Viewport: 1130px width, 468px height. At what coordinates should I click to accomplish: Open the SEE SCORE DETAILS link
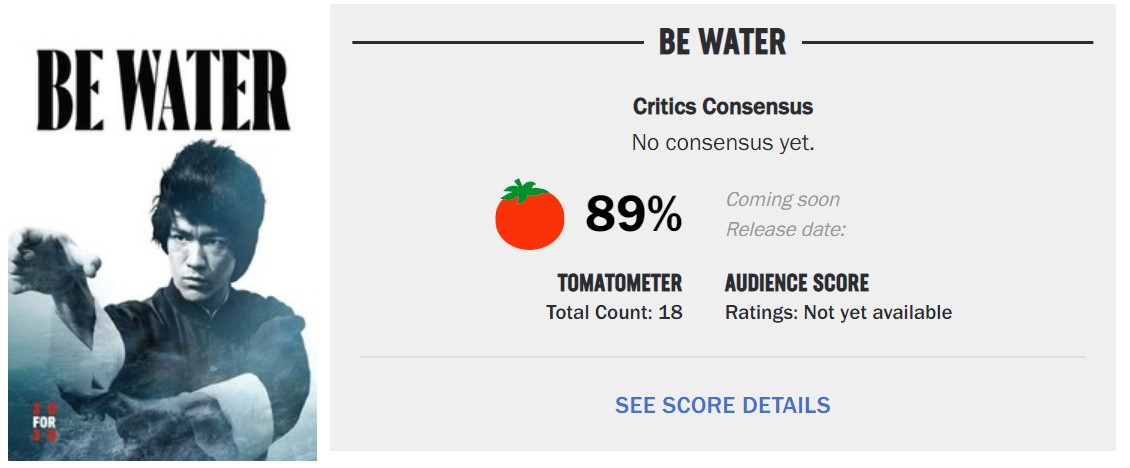coord(722,405)
